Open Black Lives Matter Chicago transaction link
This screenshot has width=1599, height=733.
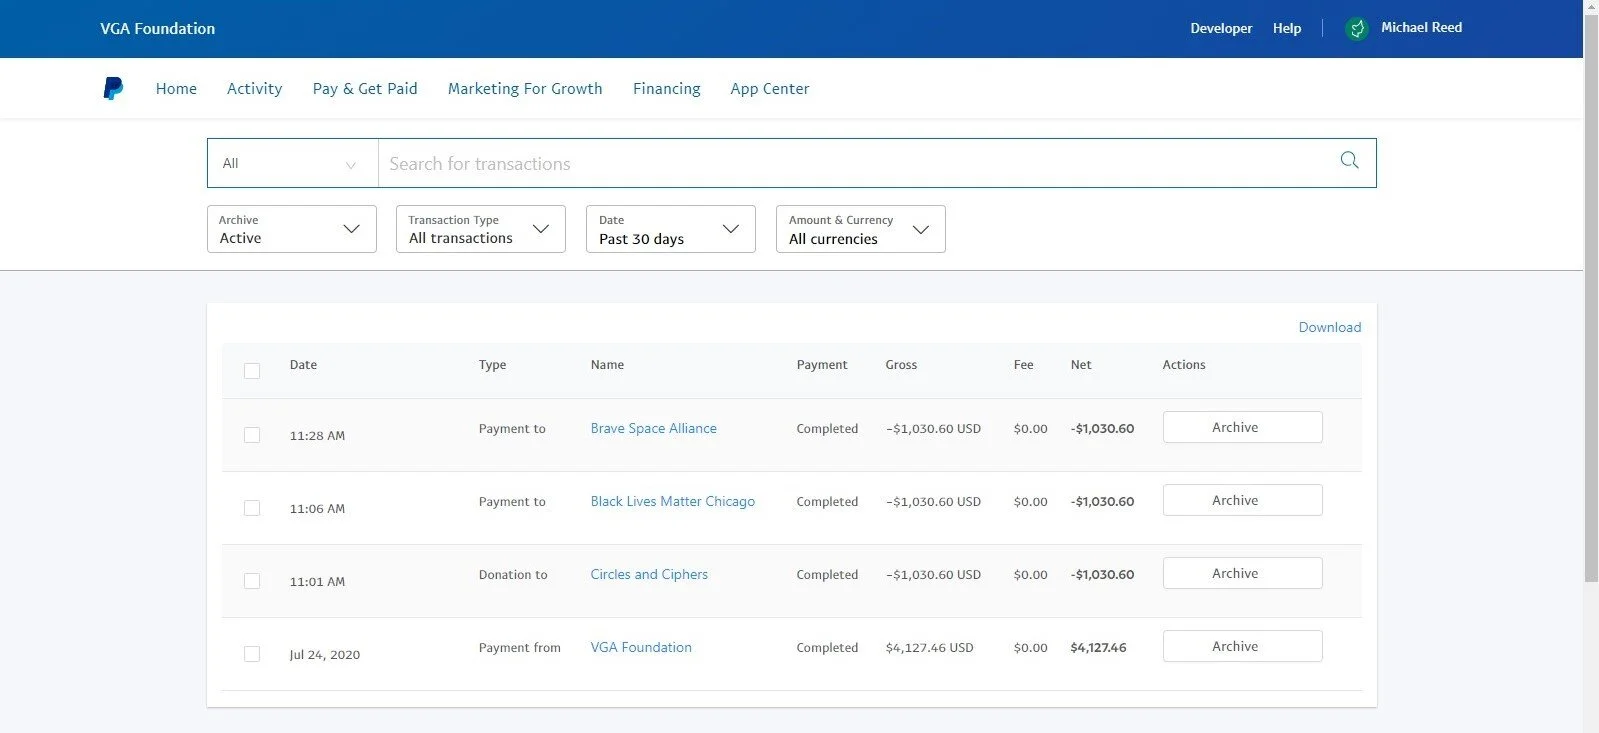click(673, 501)
